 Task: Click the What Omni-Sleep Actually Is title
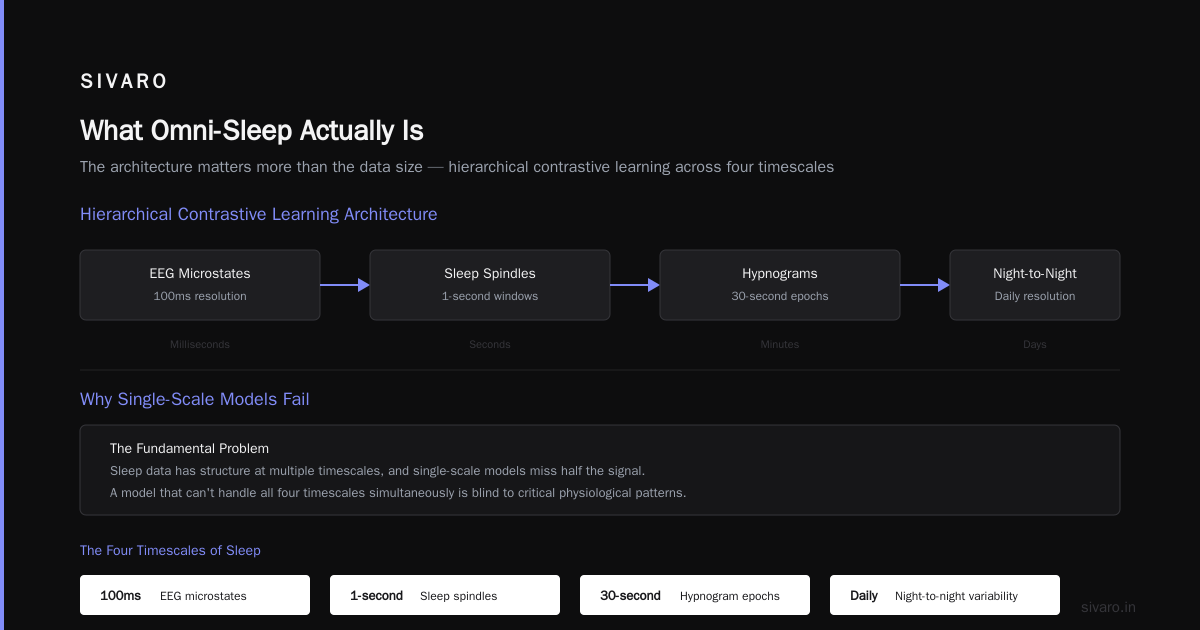tap(252, 131)
